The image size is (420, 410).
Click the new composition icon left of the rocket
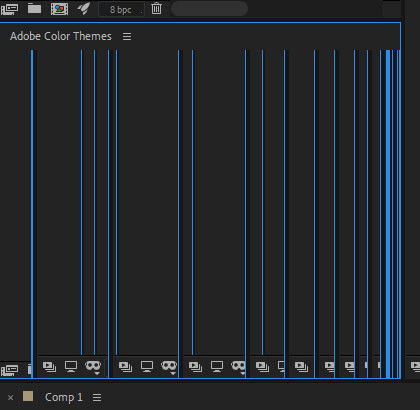59,9
